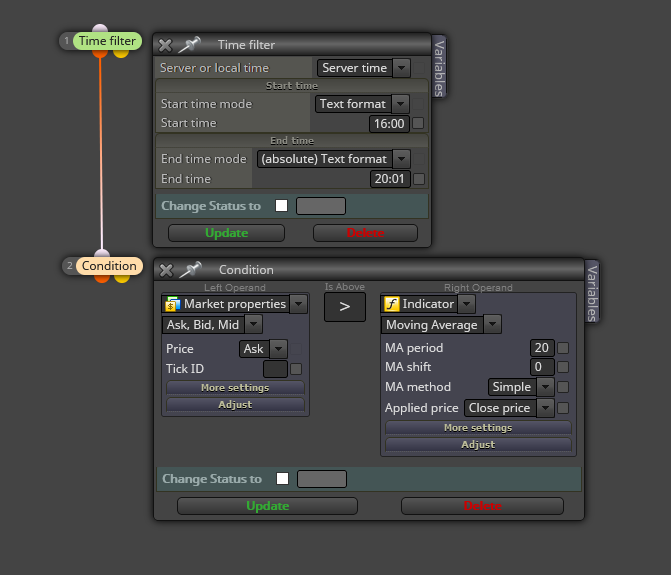Click More settings under Right Operand
This screenshot has height=575, width=671.
point(478,428)
